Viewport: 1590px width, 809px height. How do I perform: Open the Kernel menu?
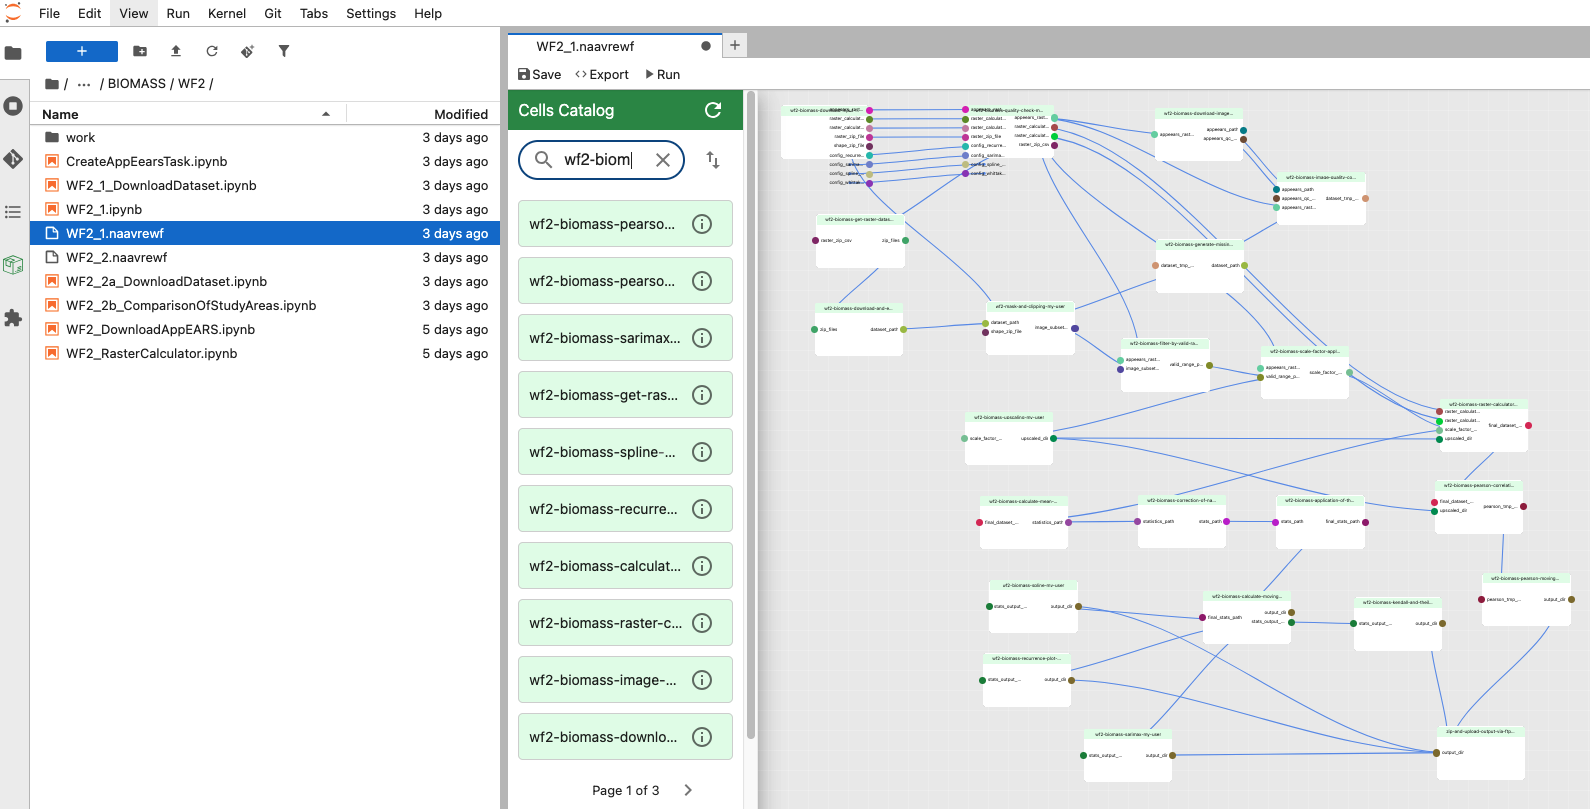[226, 13]
